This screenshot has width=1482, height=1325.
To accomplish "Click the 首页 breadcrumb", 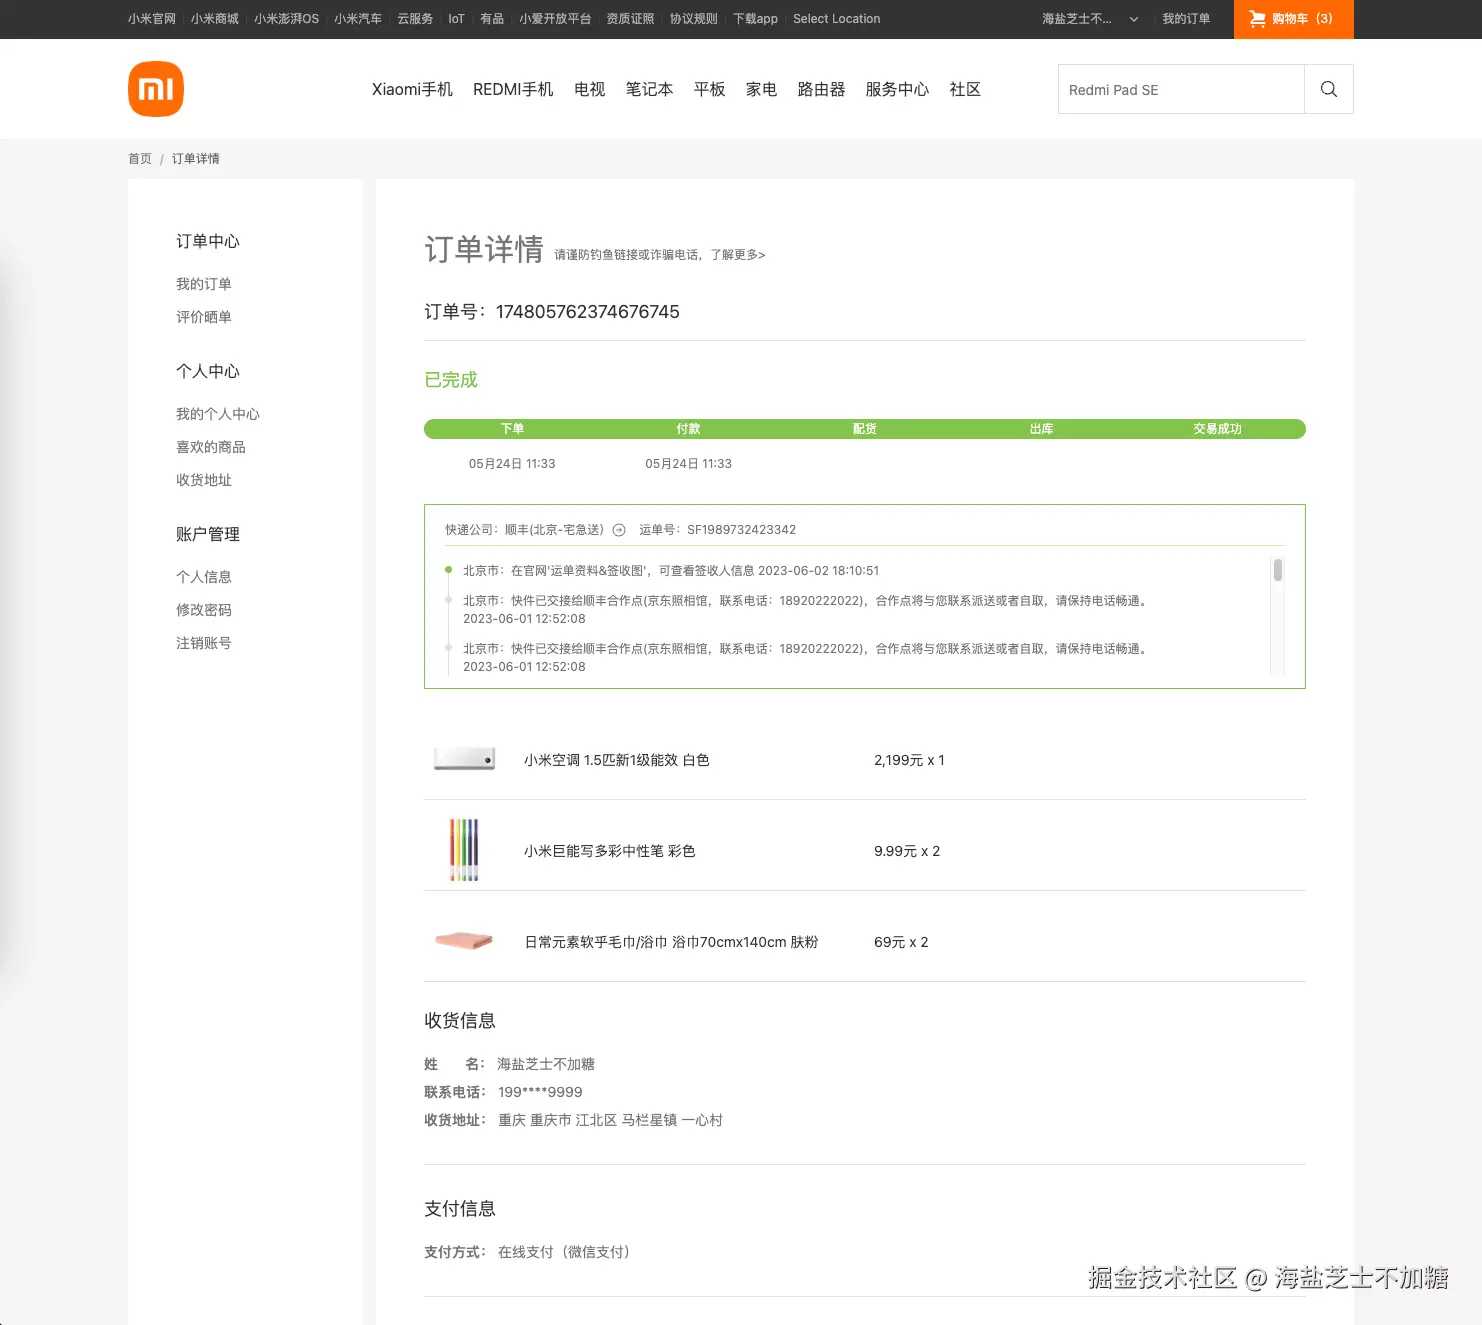I will 140,159.
